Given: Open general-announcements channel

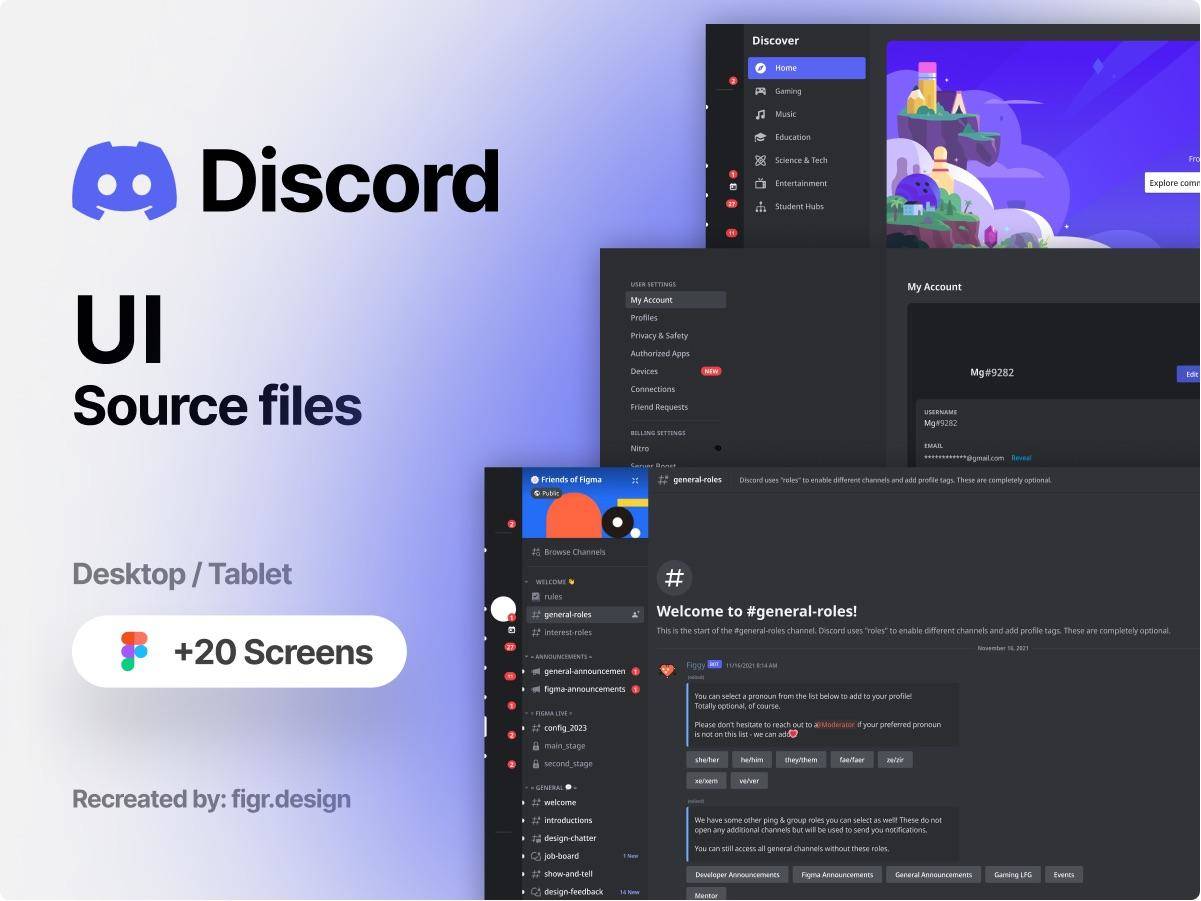Looking at the screenshot, I should coord(586,672).
